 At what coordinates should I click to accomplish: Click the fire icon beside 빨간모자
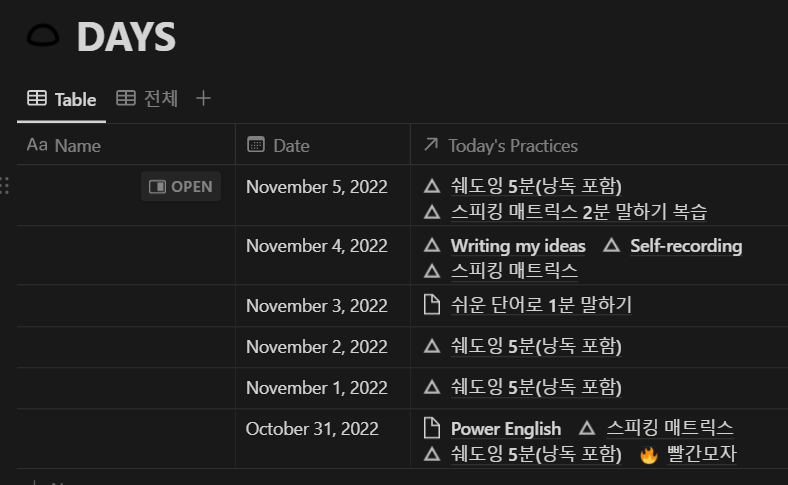pos(649,455)
